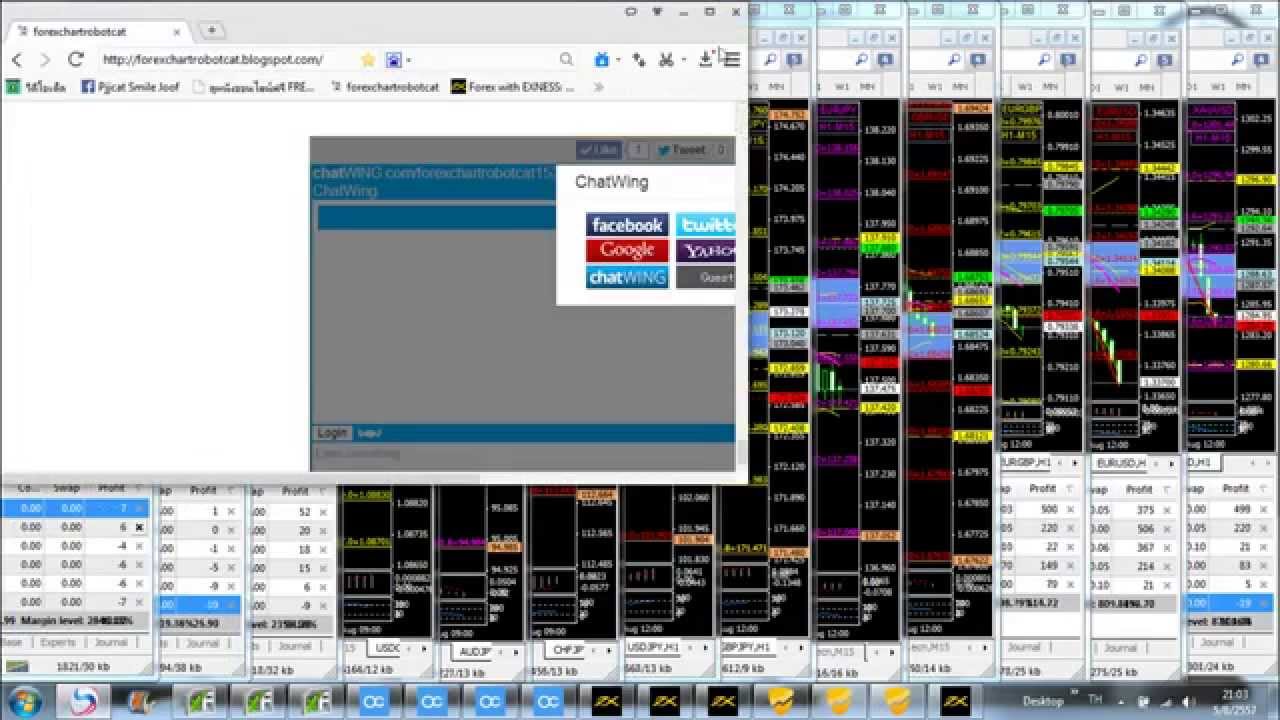Image resolution: width=1280 pixels, height=720 pixels.
Task: Close the order showing profit 375
Action: tap(1166, 509)
